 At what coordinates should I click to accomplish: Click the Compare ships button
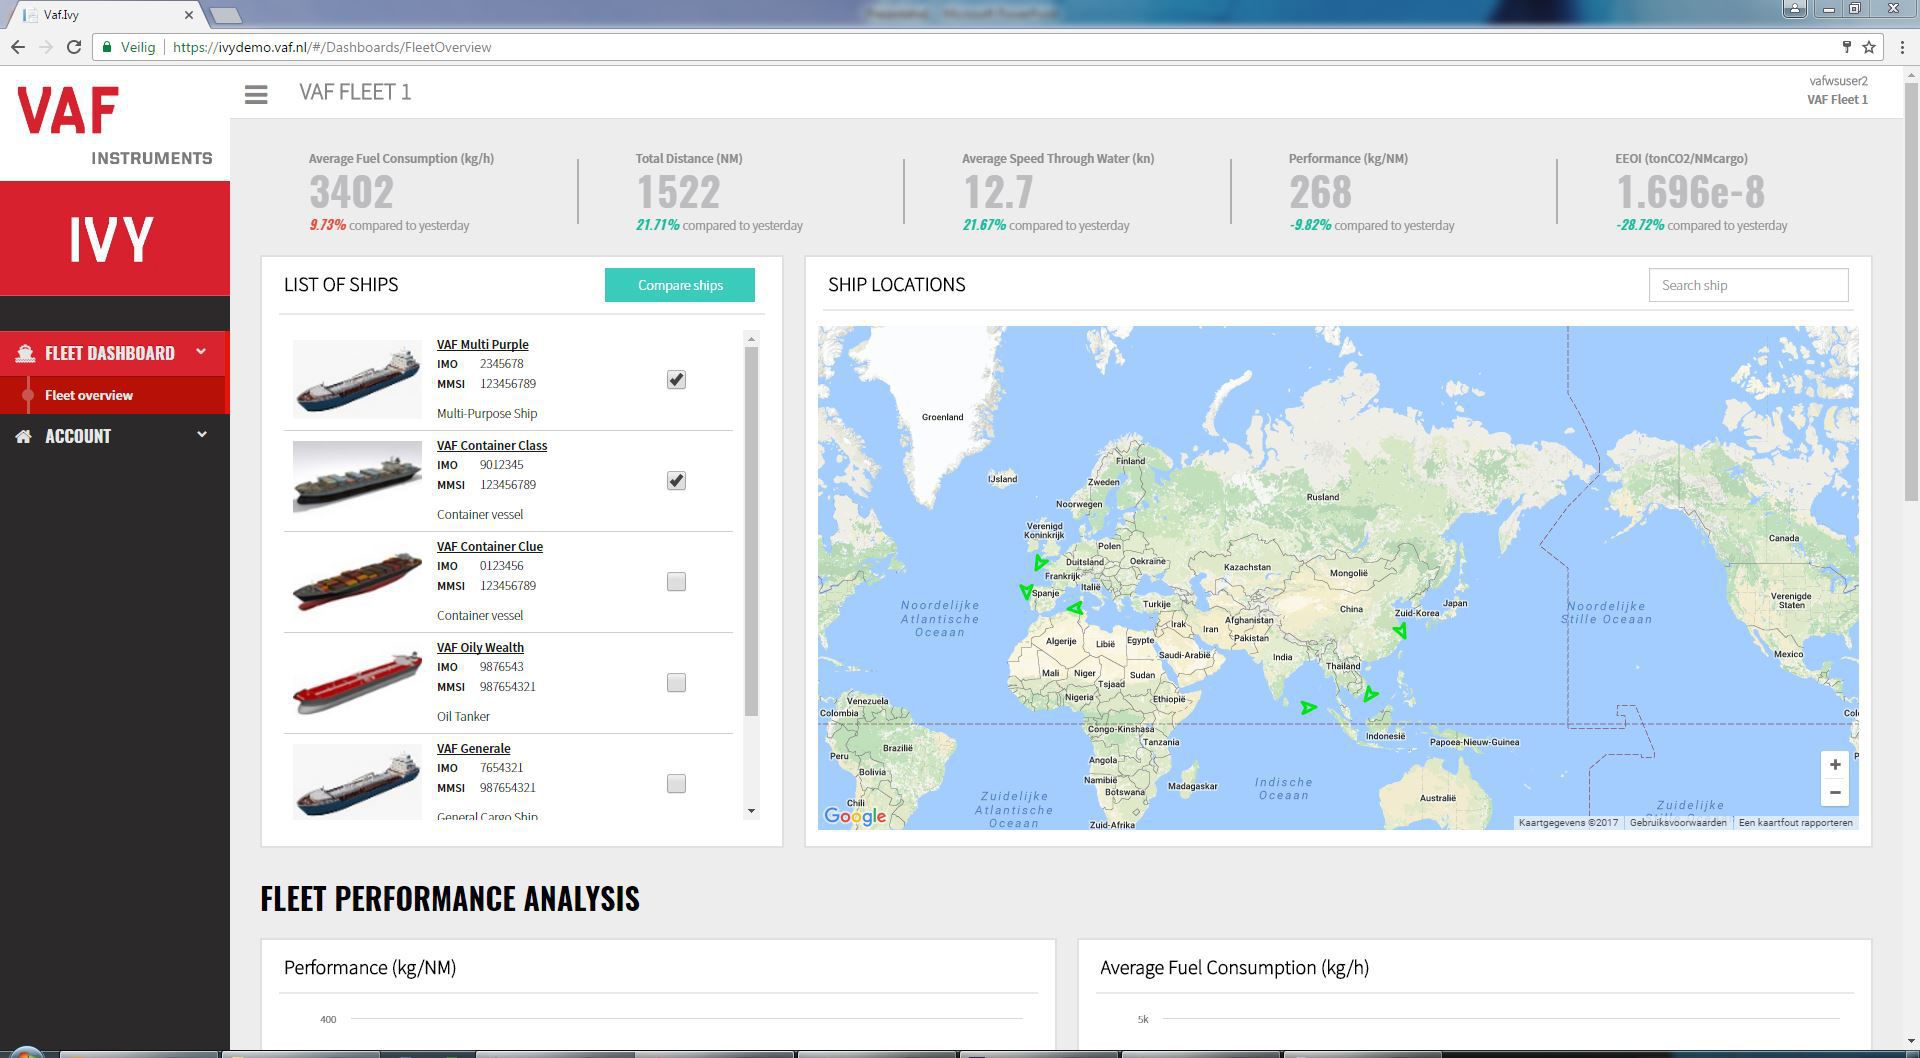coord(680,285)
